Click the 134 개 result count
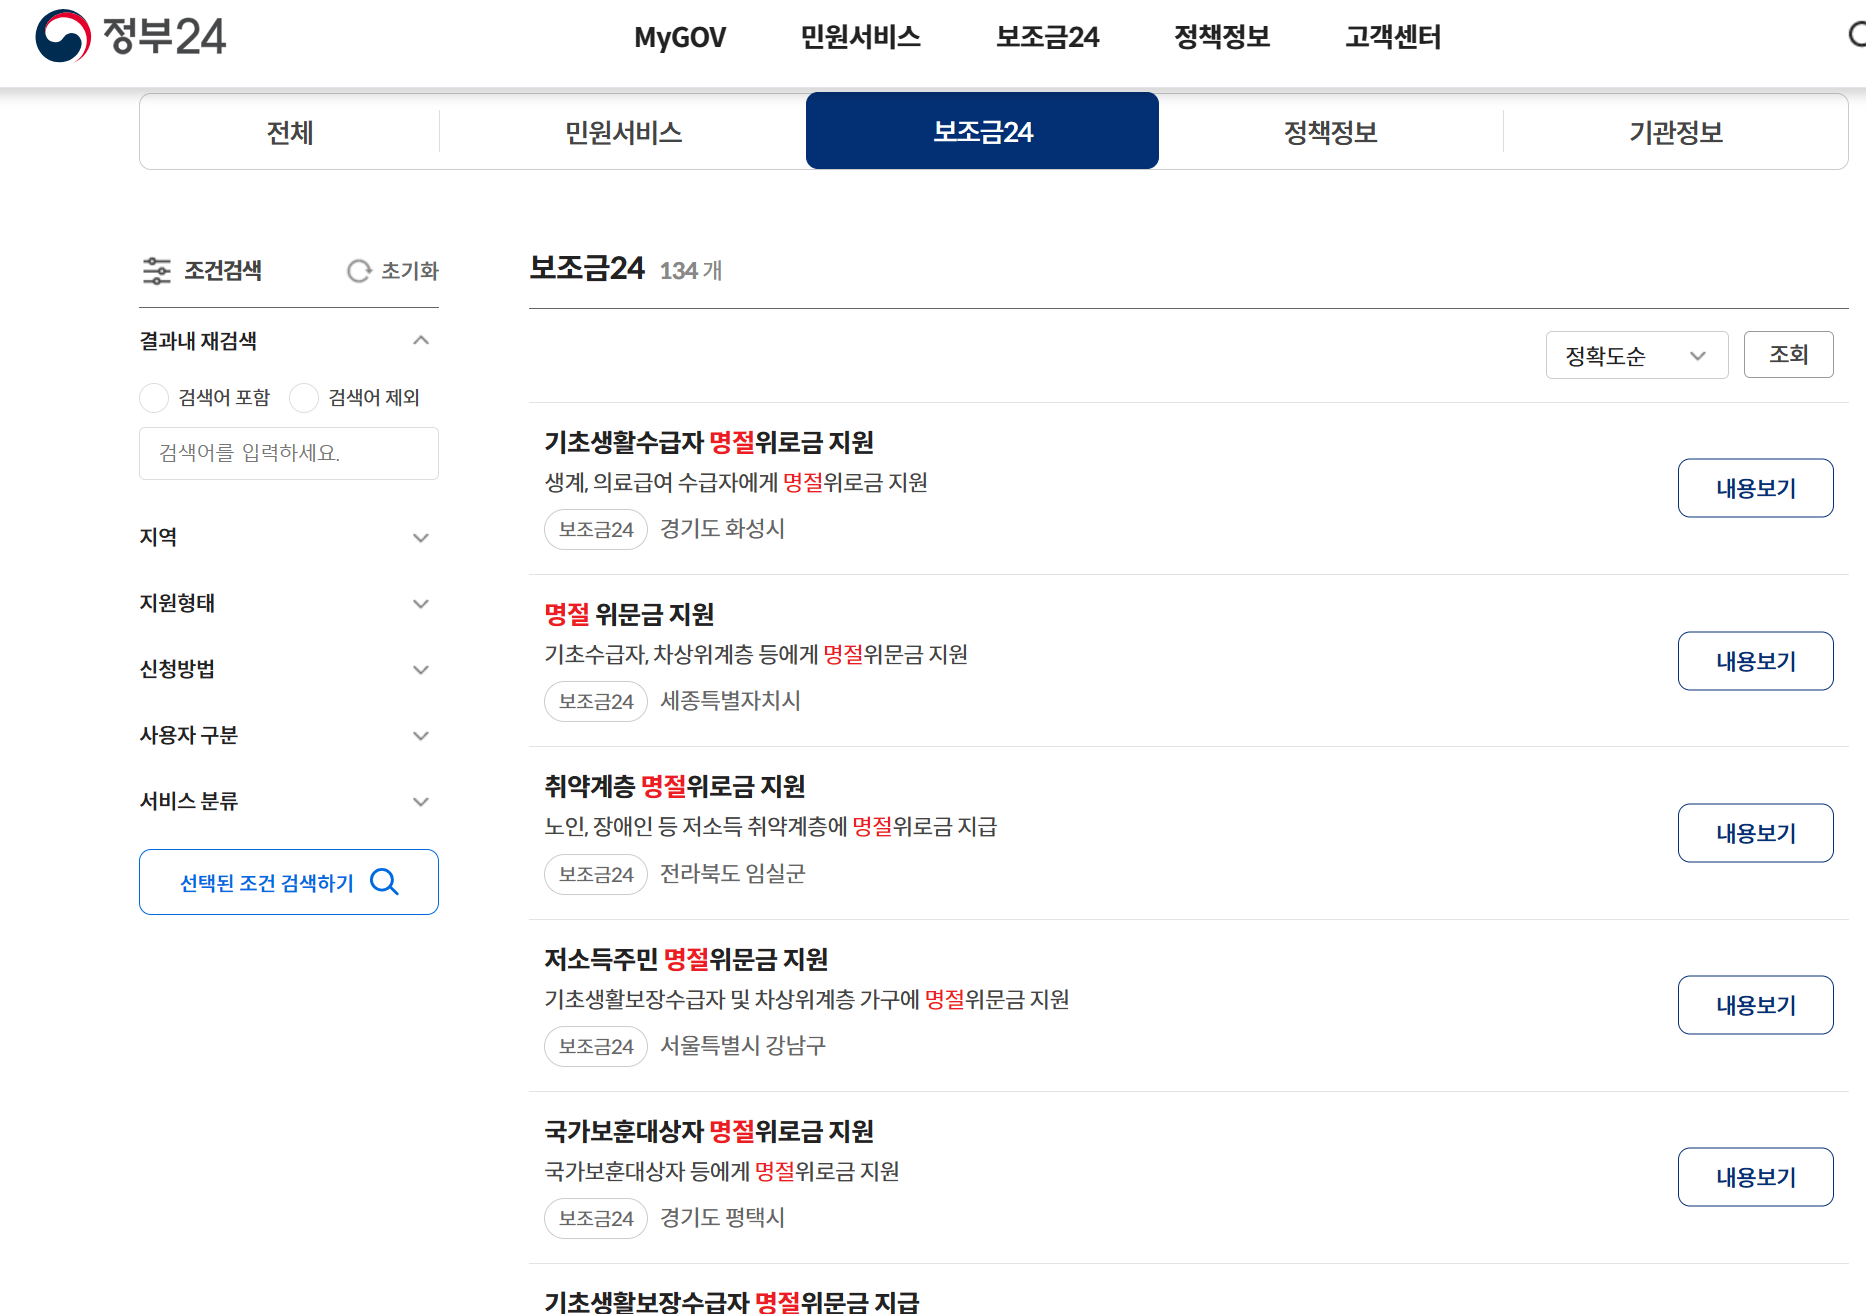Viewport: 1866px width, 1314px height. click(691, 271)
